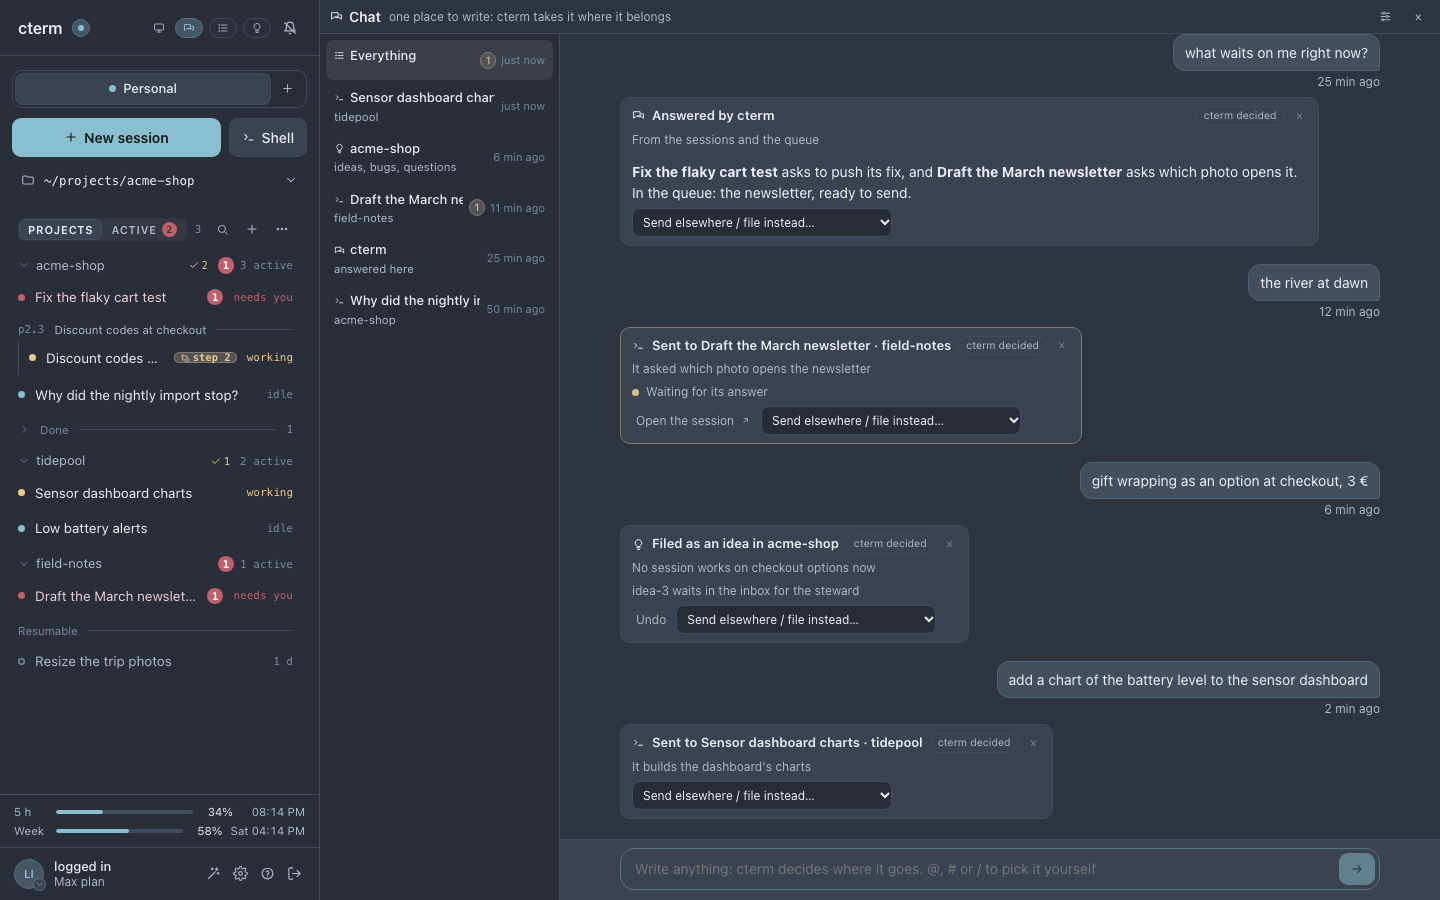Expand the ~/projects/acme-shop folder dropdown

pyautogui.click(x=159, y=181)
